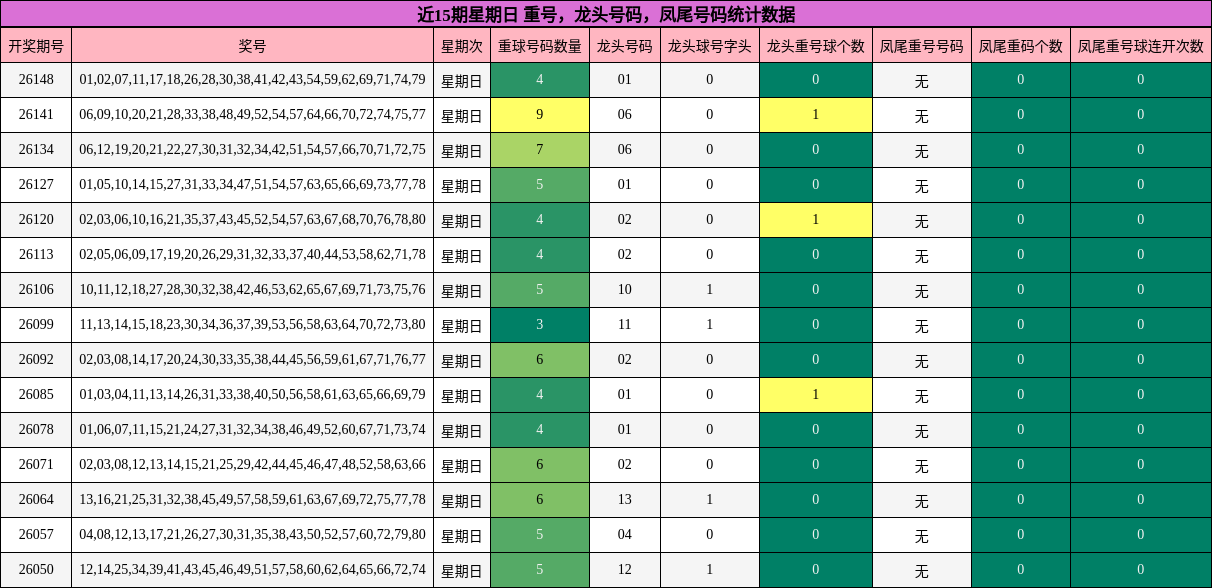Select the numbers row starting 01,03,04,11,13

[x=252, y=395]
